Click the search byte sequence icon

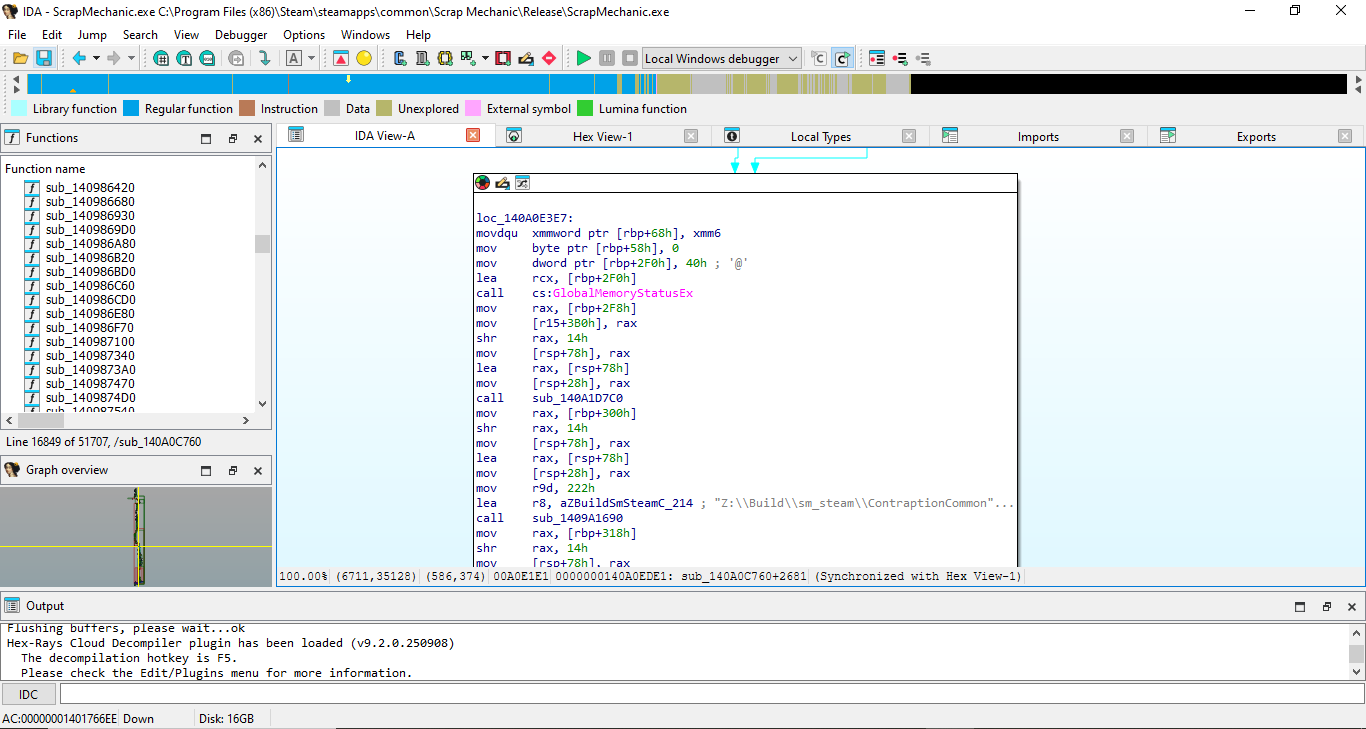[x=207, y=58]
